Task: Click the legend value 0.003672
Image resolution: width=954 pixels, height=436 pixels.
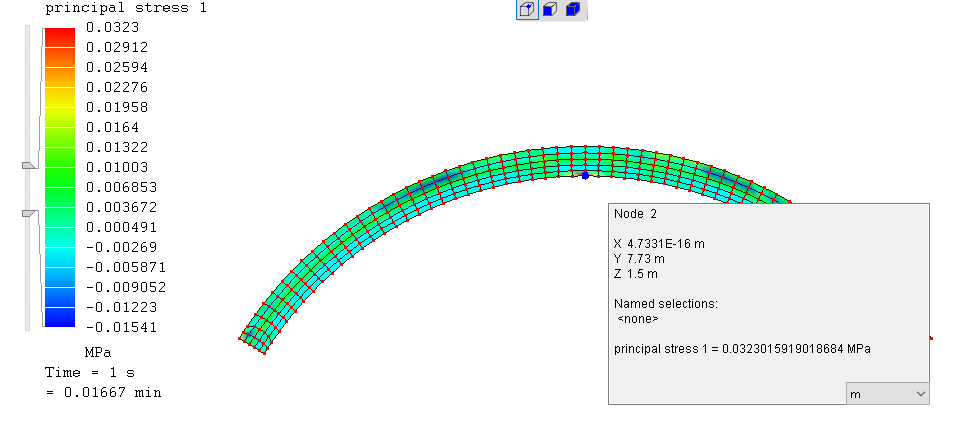Action: (x=122, y=207)
